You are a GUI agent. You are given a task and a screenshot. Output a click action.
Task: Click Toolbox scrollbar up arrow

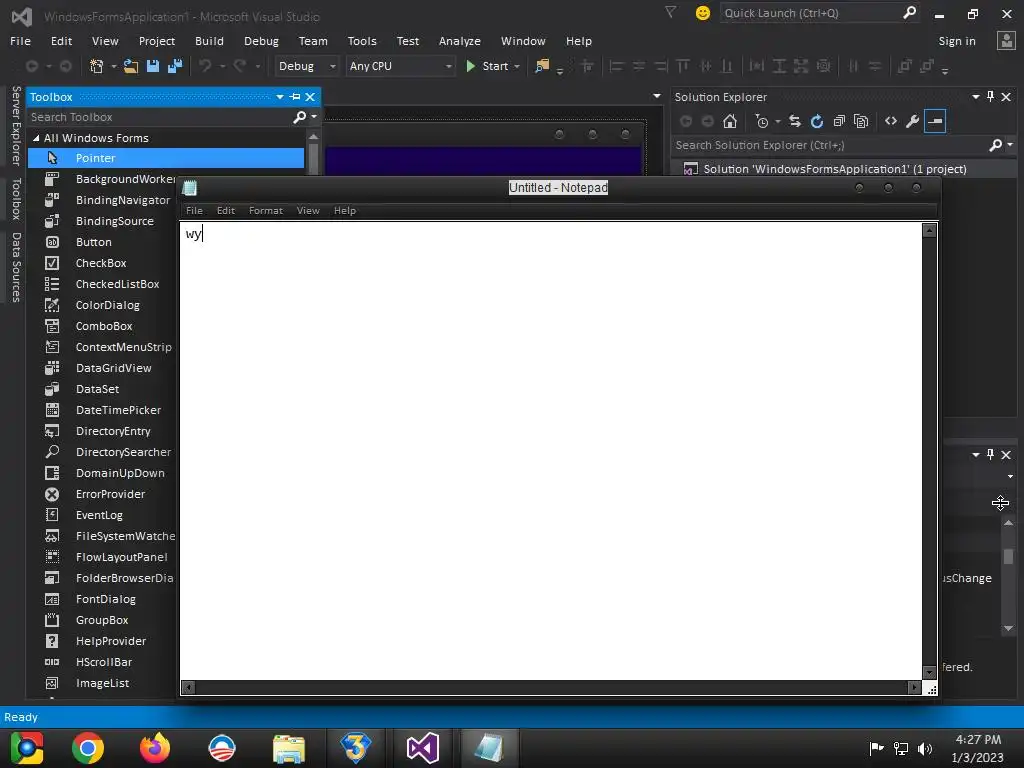[x=313, y=137]
